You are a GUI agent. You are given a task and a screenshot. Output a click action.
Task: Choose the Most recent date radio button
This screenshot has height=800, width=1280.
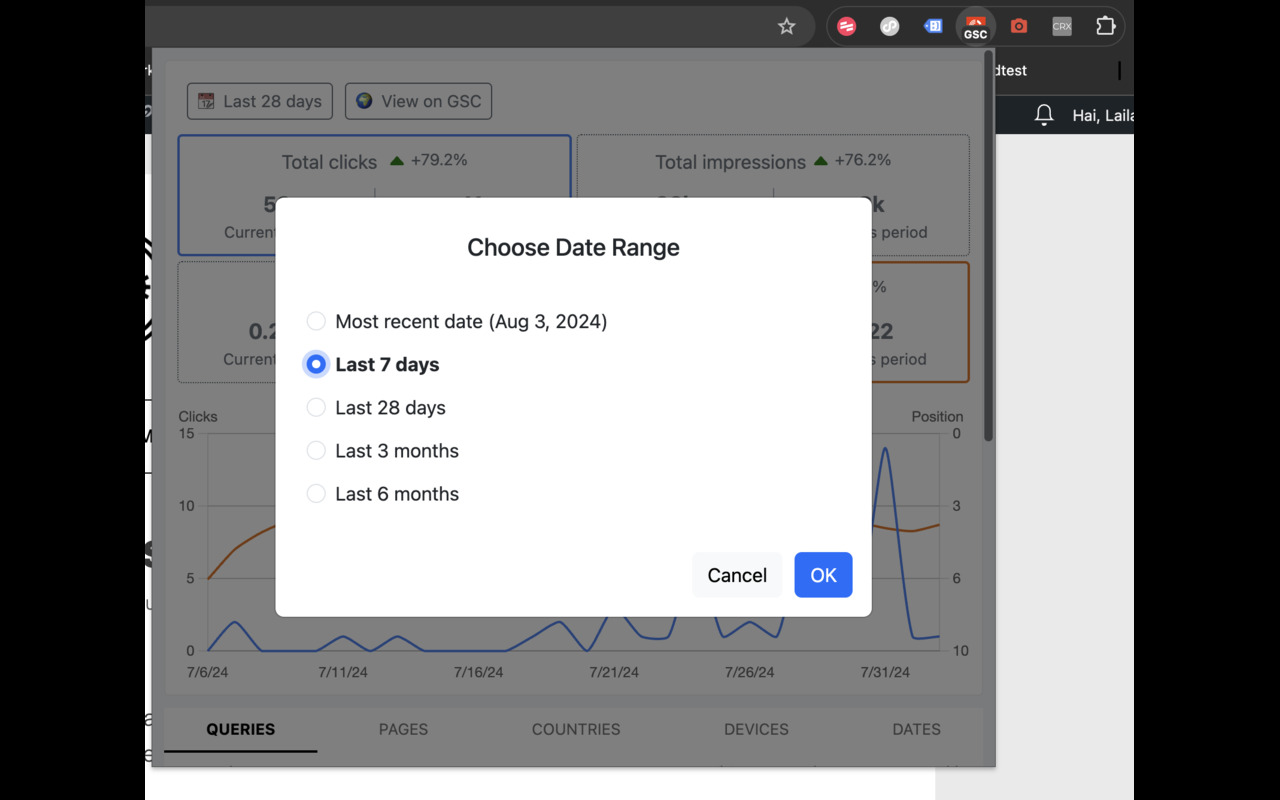(x=316, y=321)
